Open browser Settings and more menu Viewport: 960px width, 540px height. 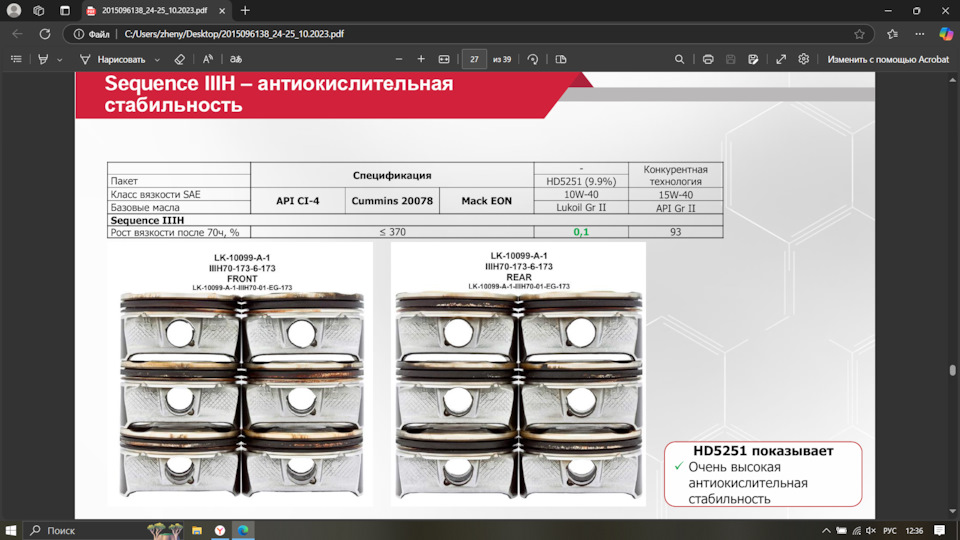920,34
